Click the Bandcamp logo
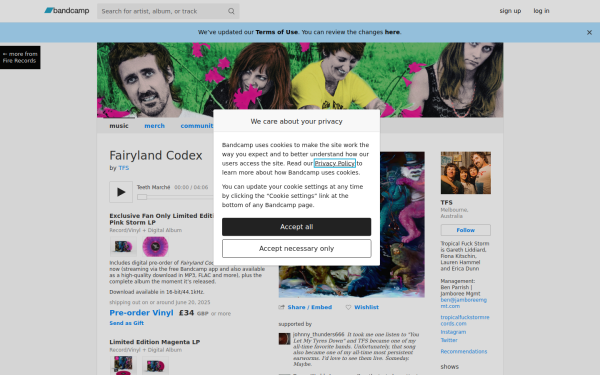 pos(67,11)
